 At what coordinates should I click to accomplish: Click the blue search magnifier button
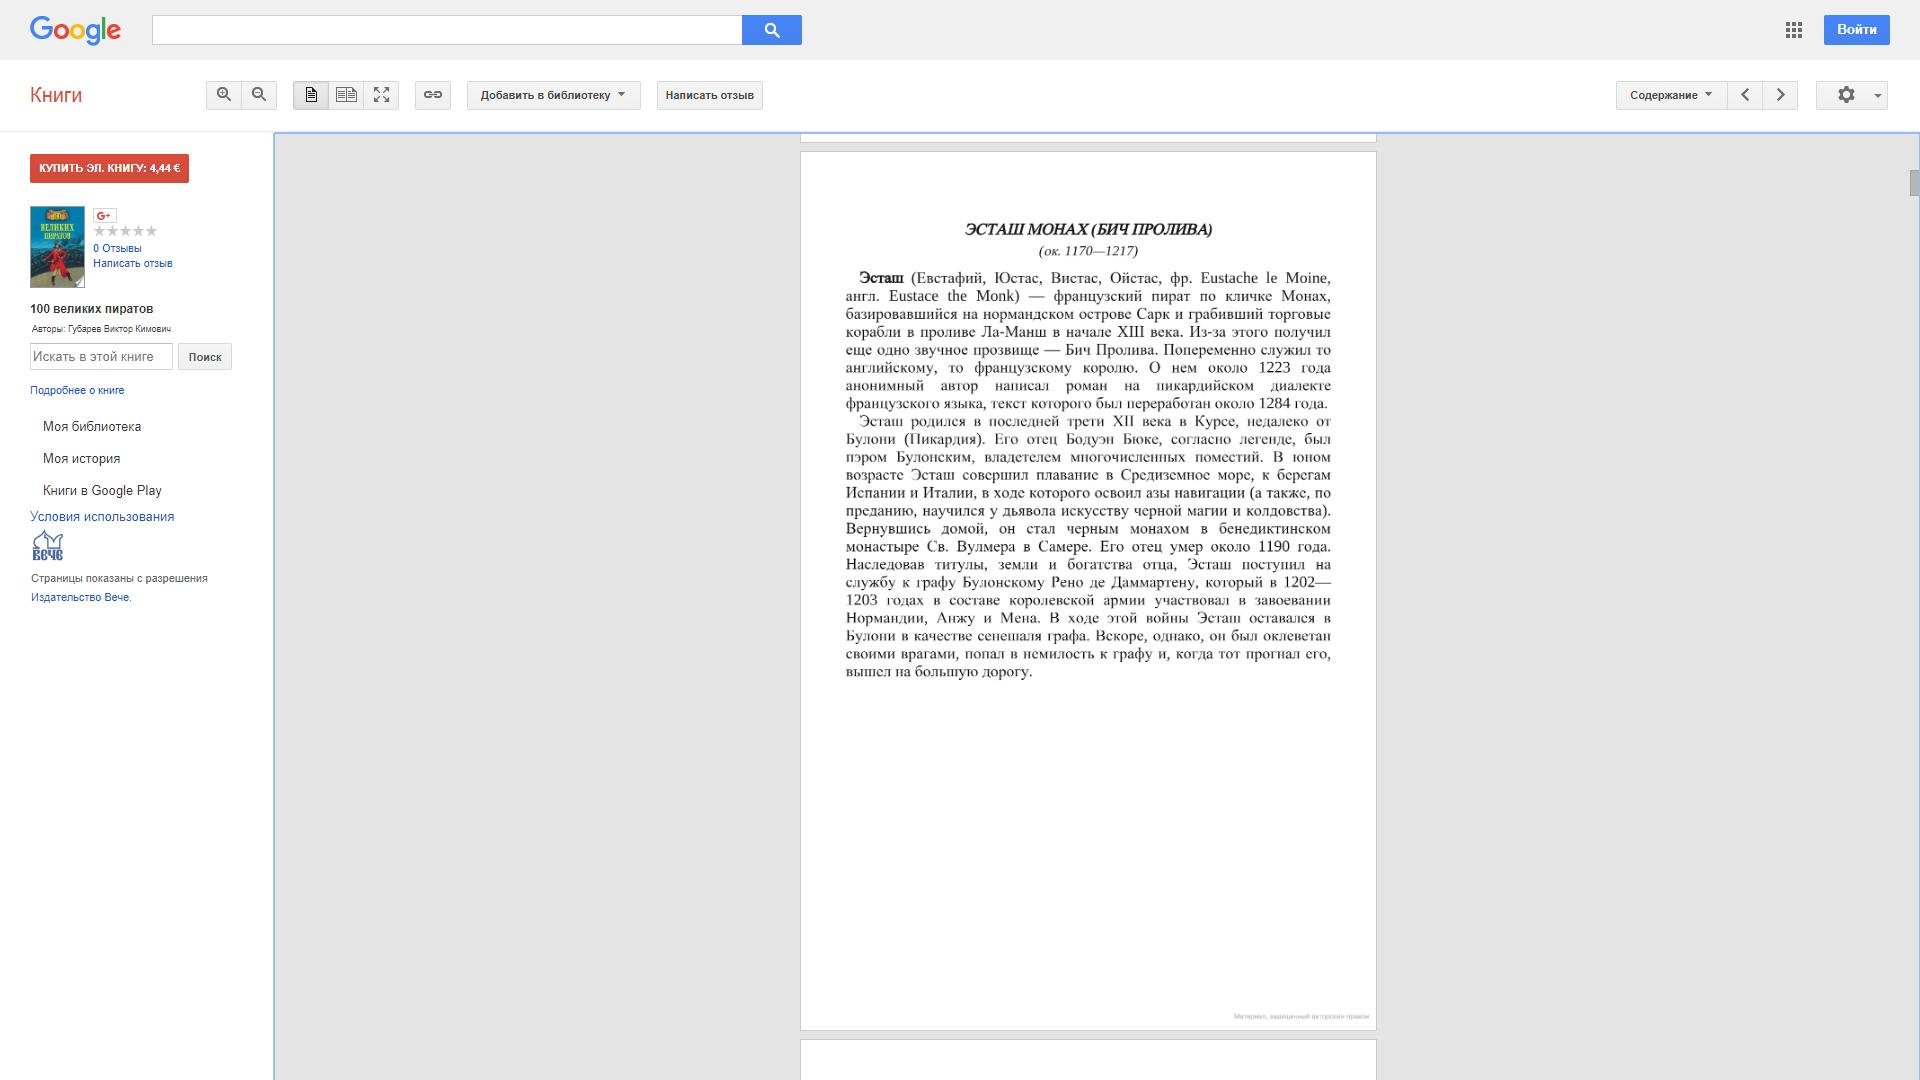tap(771, 30)
